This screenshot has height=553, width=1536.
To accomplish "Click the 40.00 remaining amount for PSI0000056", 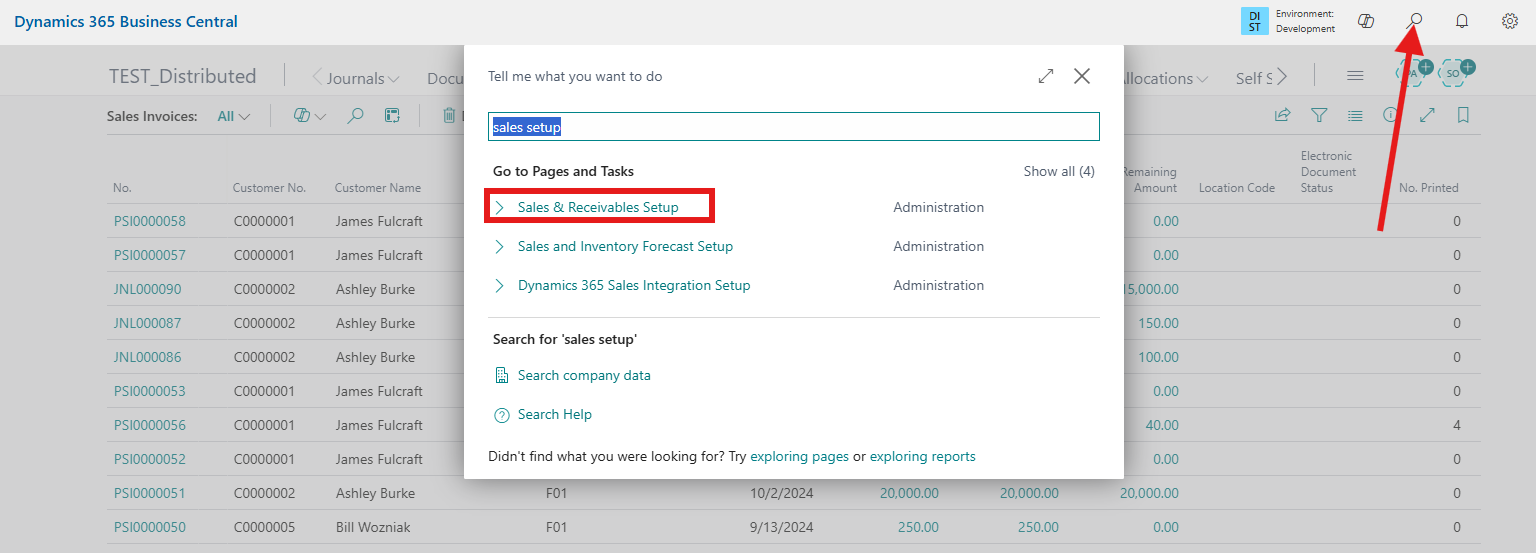I will coord(1162,425).
